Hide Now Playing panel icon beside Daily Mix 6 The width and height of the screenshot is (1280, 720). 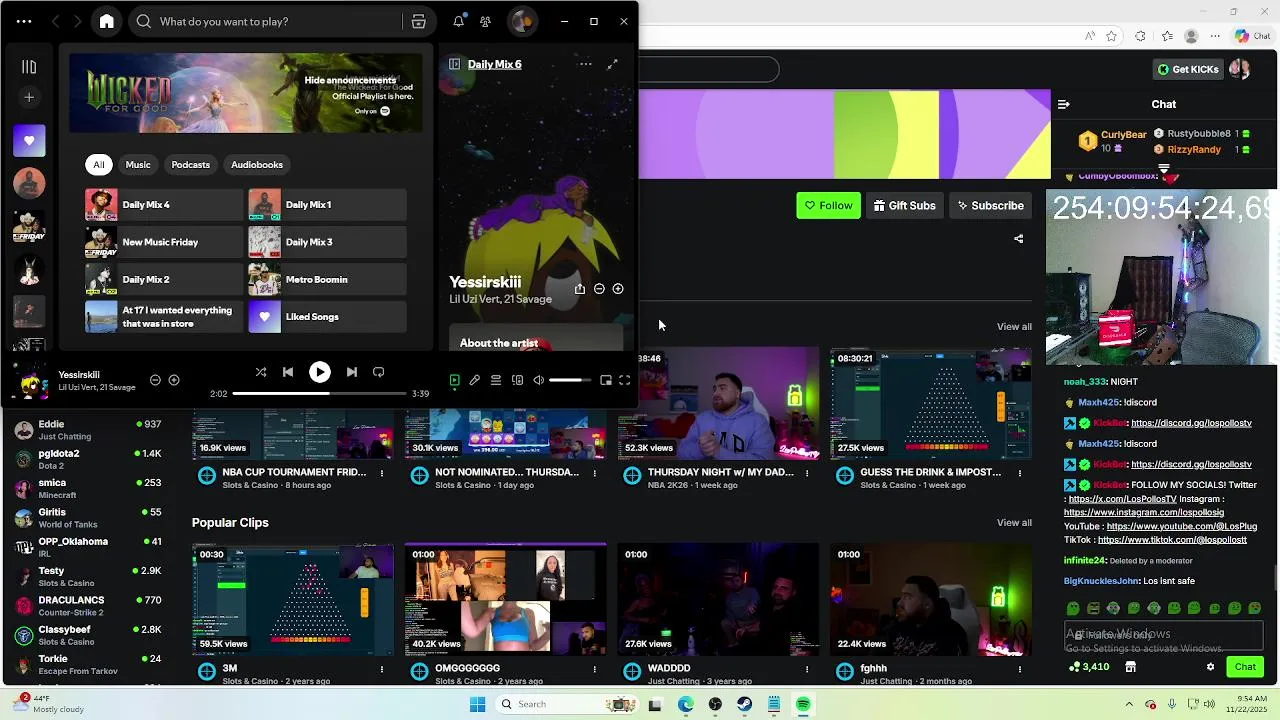pos(454,64)
